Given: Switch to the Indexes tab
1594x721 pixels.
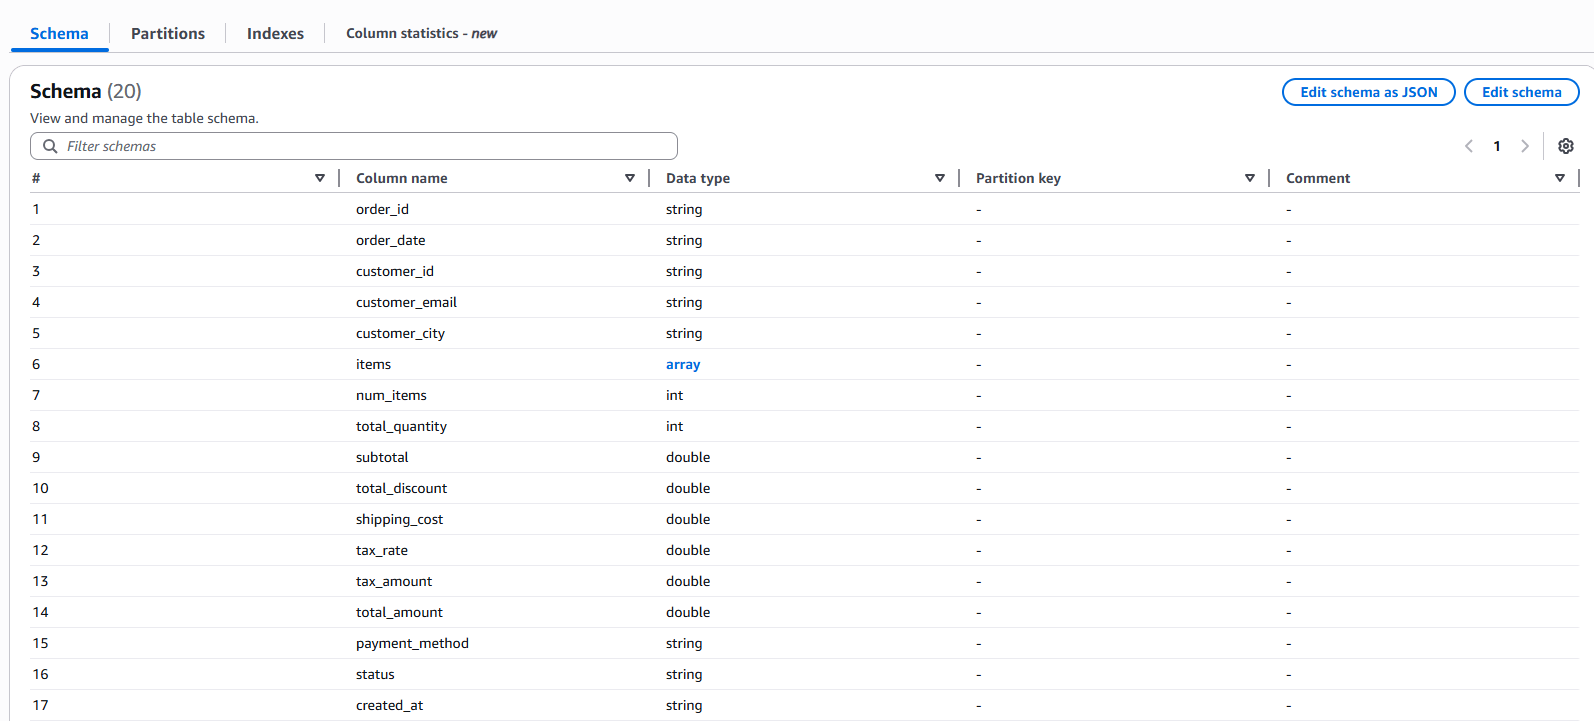Looking at the screenshot, I should tap(275, 33).
